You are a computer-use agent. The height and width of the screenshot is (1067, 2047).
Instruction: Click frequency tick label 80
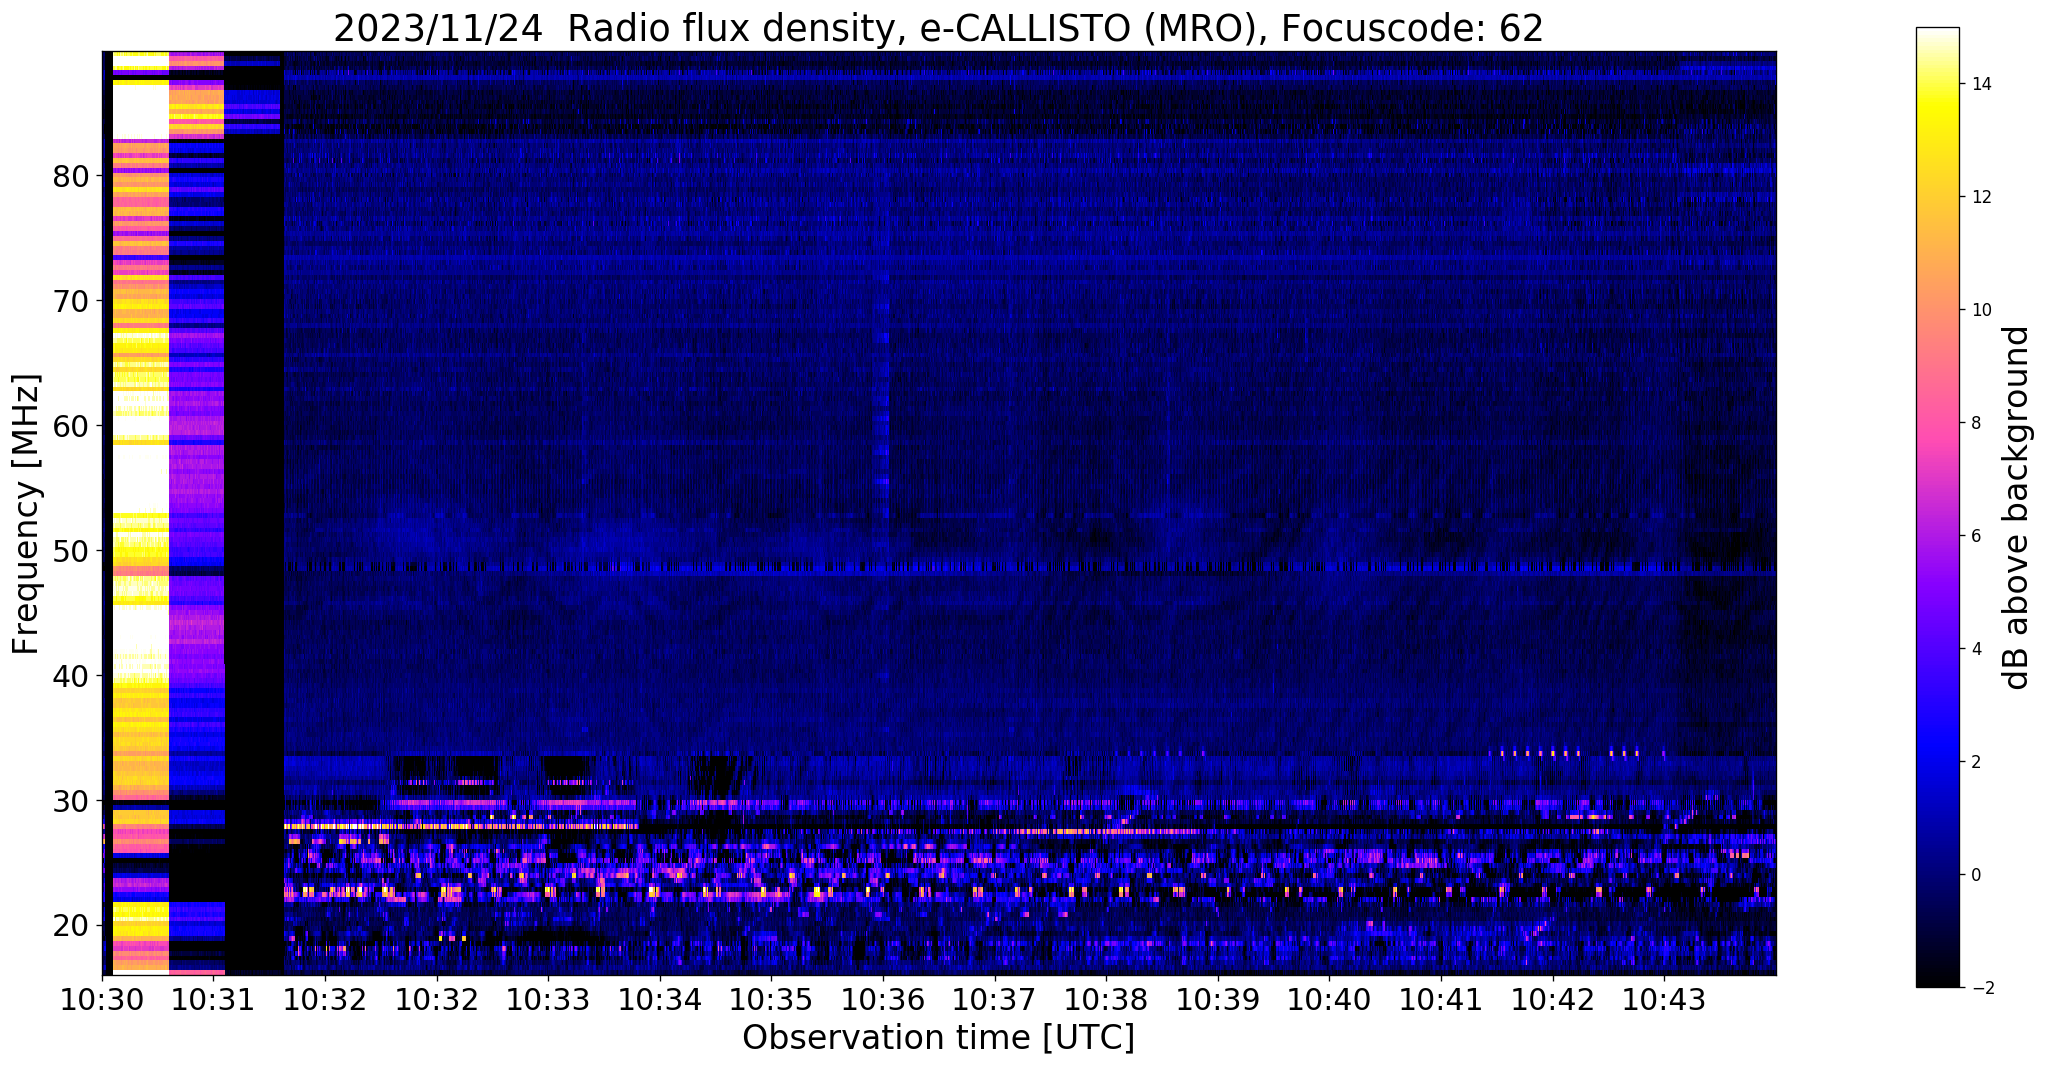[x=71, y=177]
